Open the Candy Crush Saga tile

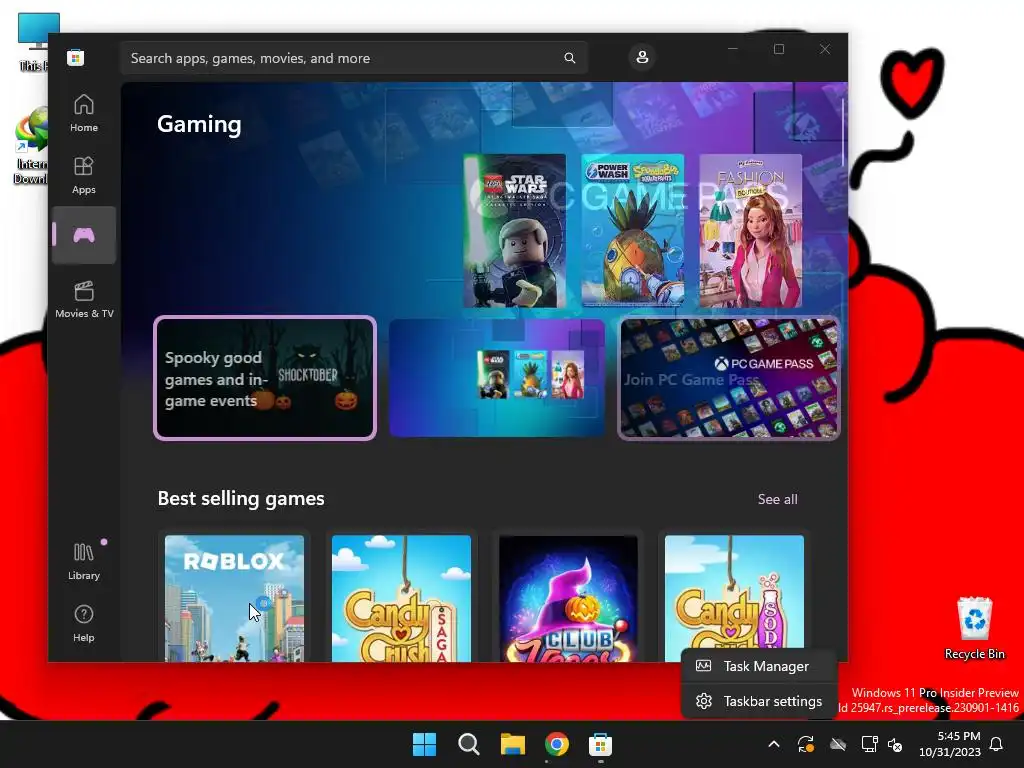(401, 598)
